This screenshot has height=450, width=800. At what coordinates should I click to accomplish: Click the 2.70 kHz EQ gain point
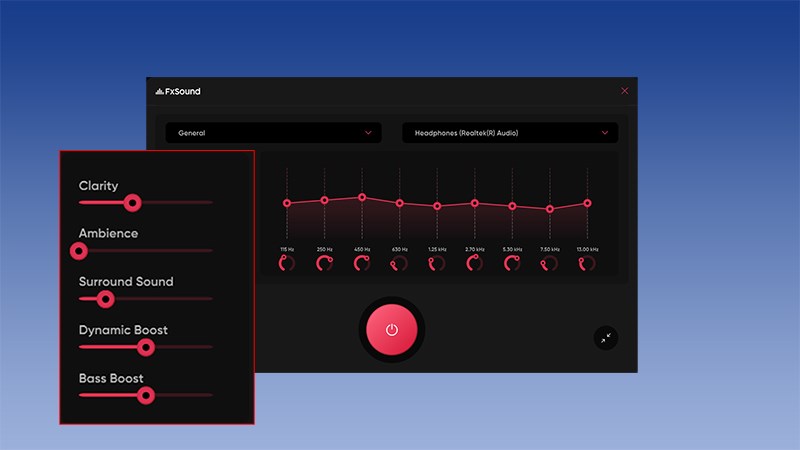pyautogui.click(x=474, y=203)
